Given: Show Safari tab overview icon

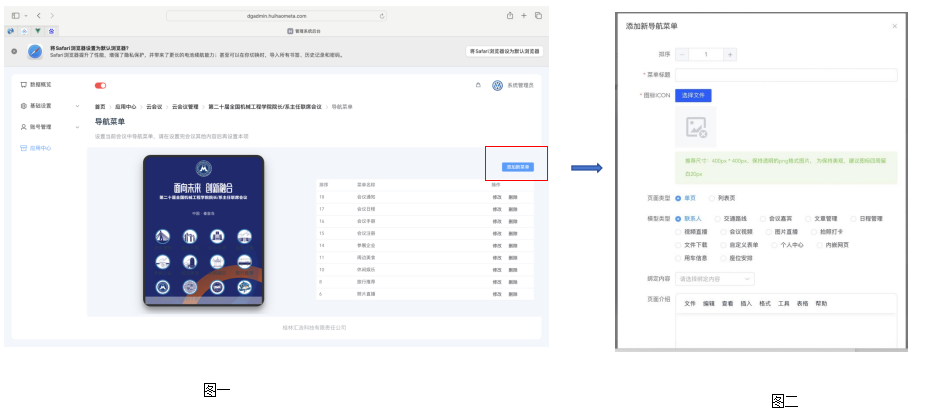Looking at the screenshot, I should pyautogui.click(x=538, y=16).
